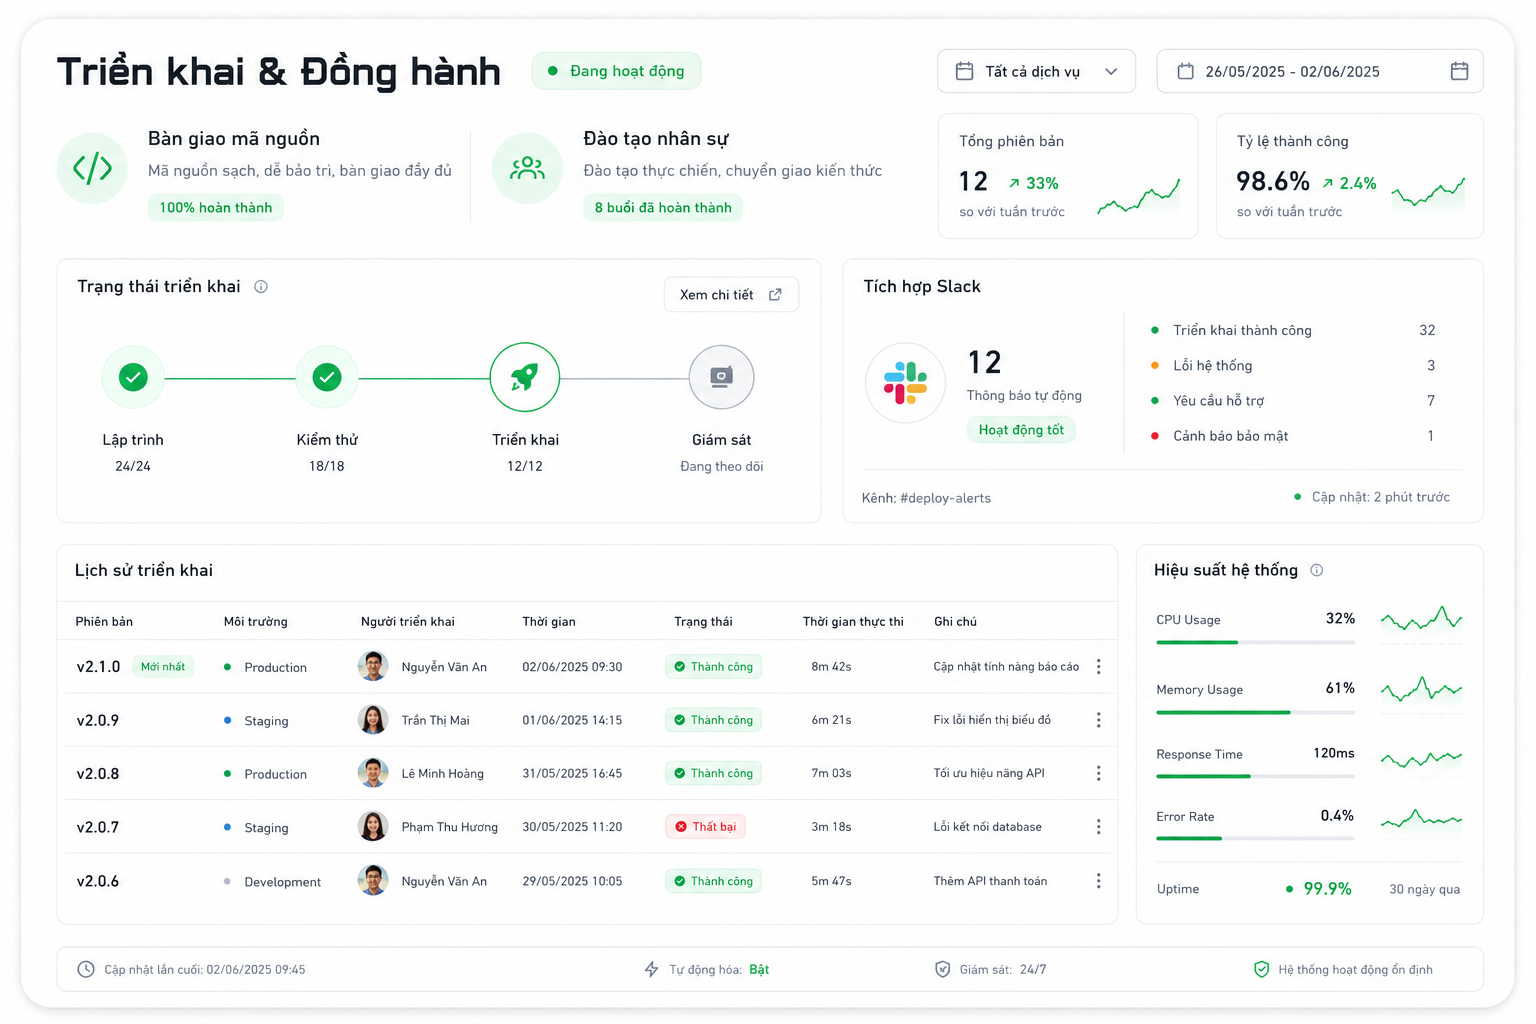Click the Phiên bản column header
The height and width of the screenshot is (1024, 1536).
coord(104,622)
